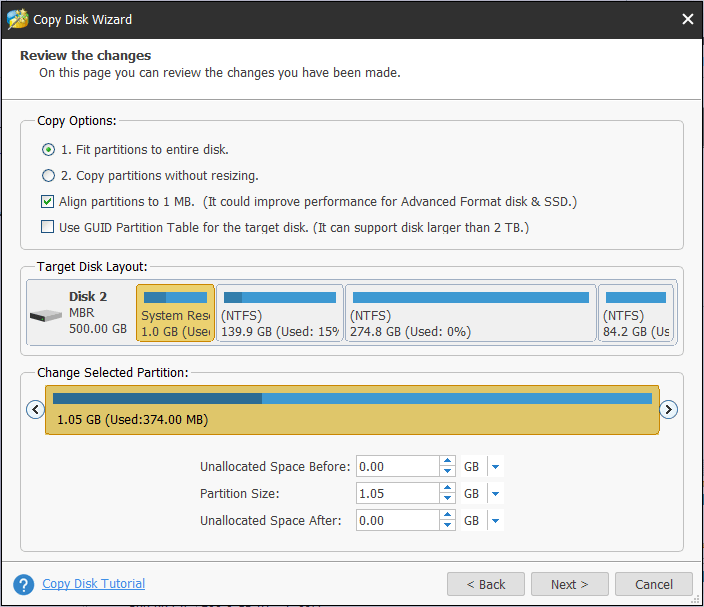Select the System Reserved 1.0 GB partition
Screen dimensions: 704x607
[175, 313]
